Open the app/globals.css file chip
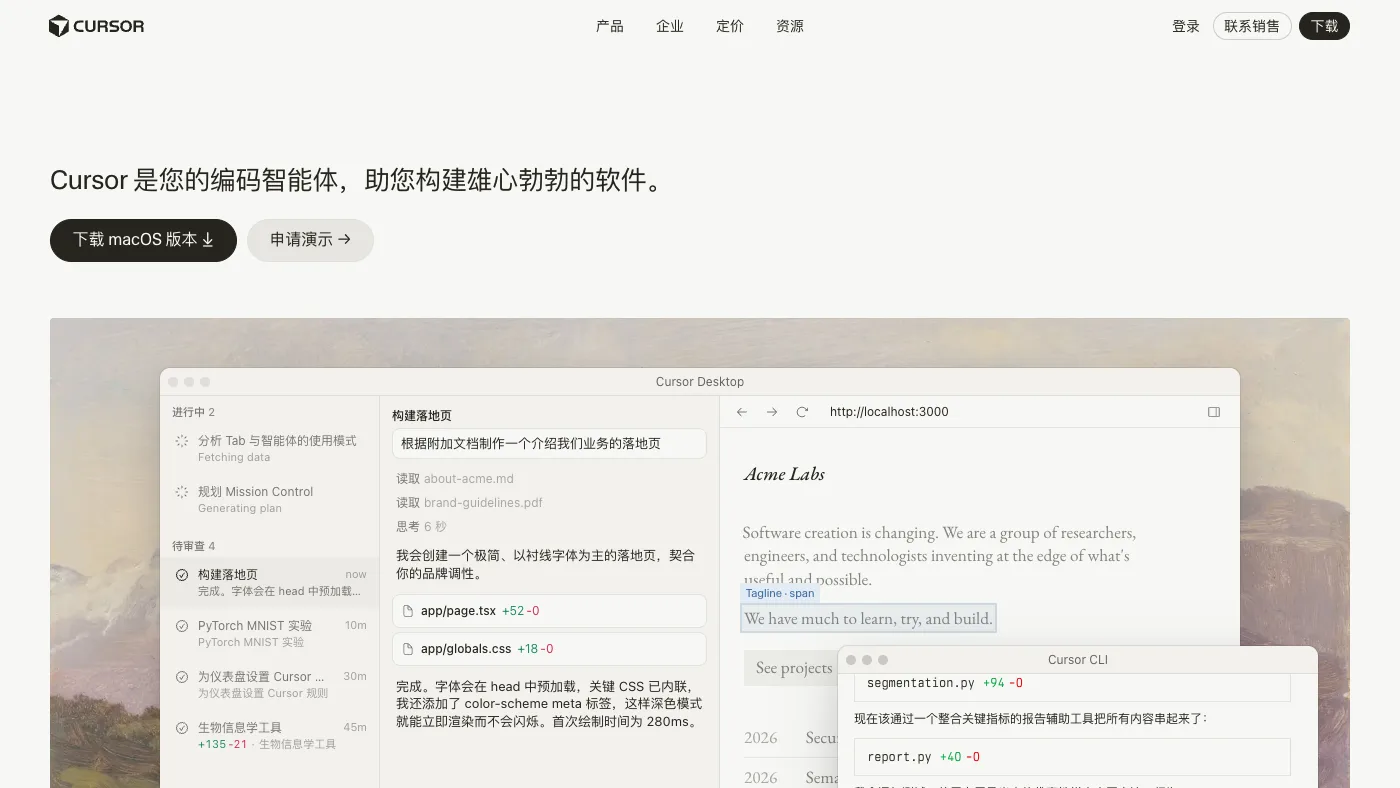 point(549,649)
